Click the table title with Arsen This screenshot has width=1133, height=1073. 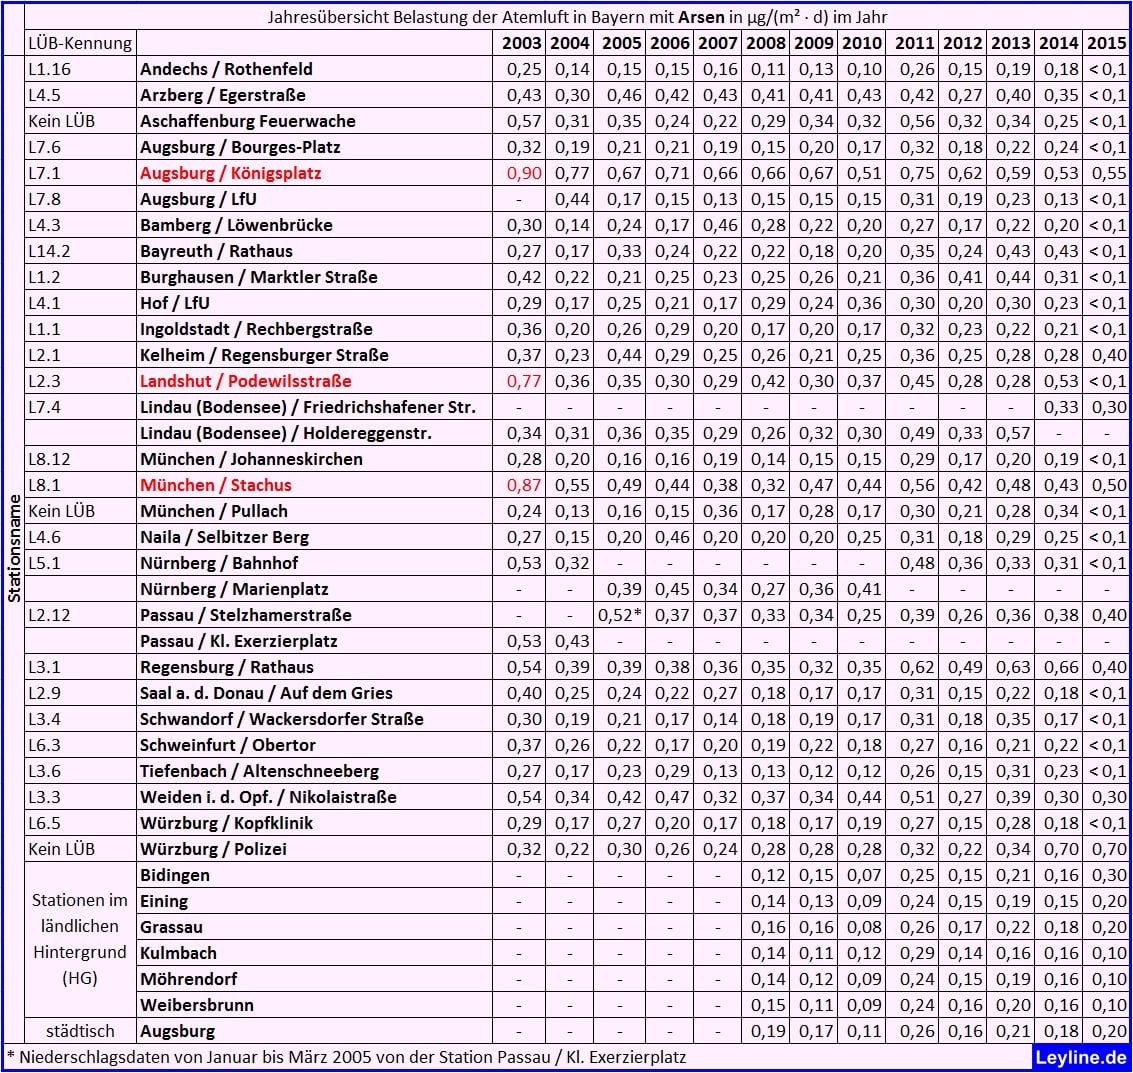(577, 17)
